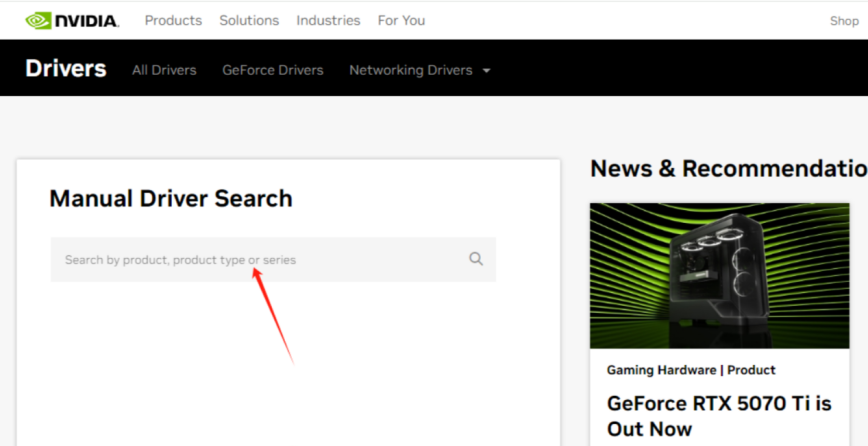Click the Gaming Hardware | Product label
The width and height of the screenshot is (868, 446).
691,370
